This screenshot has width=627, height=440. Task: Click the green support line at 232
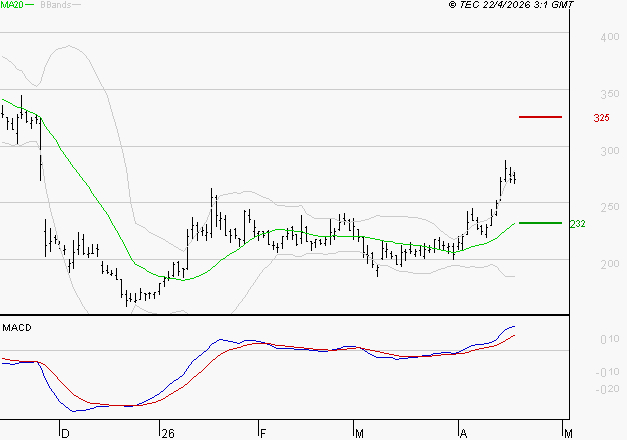pos(540,223)
